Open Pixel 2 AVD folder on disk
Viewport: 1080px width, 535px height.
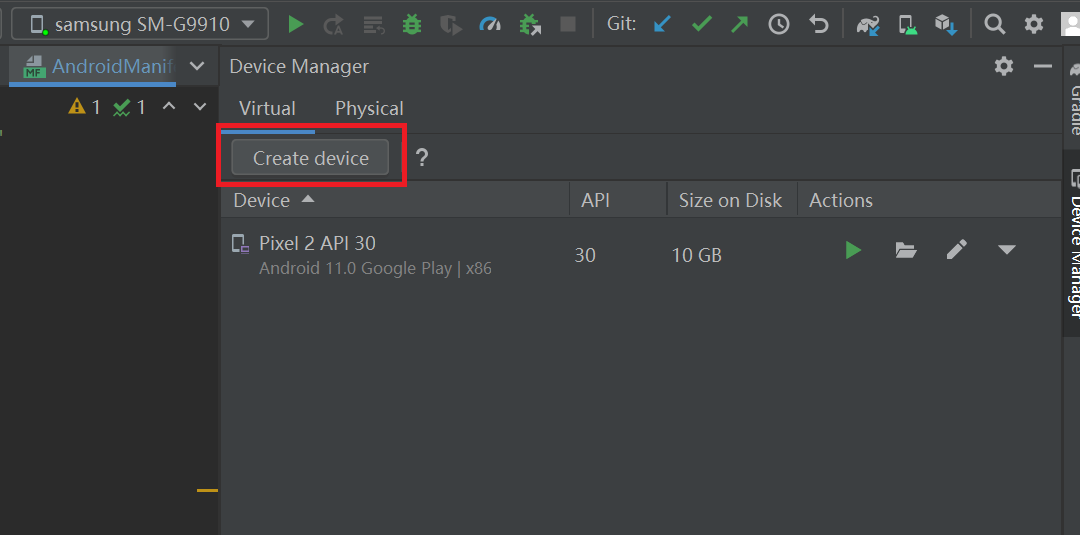click(906, 250)
